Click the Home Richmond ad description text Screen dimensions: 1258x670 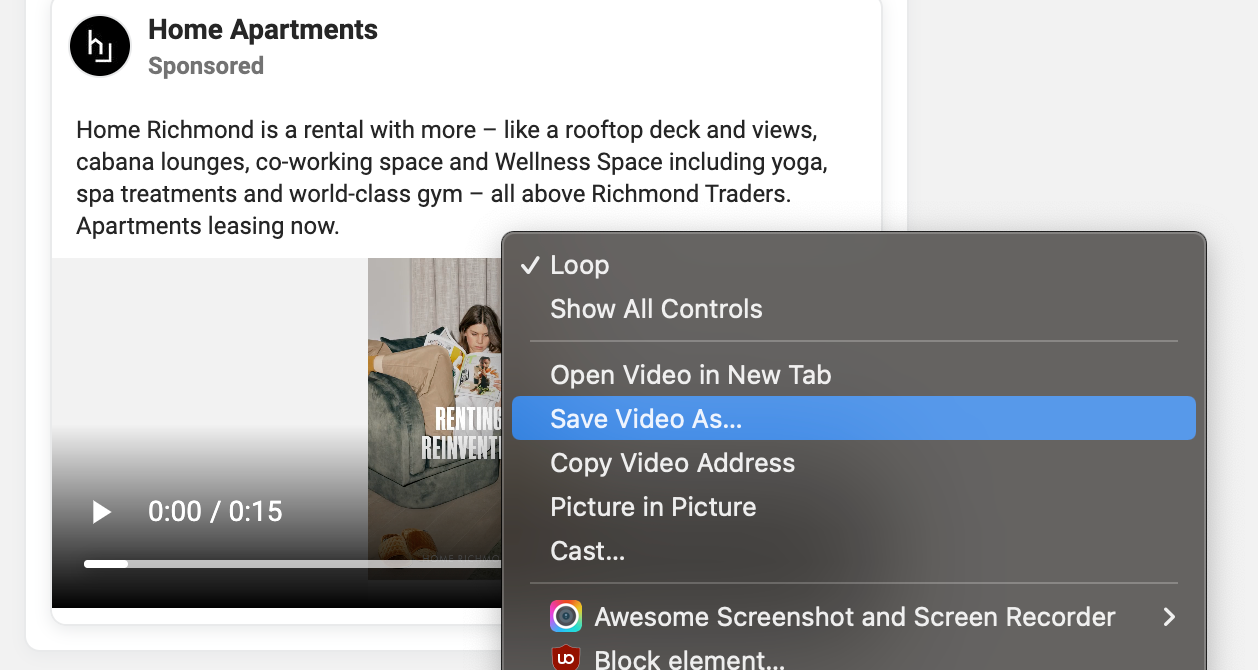click(x=450, y=178)
